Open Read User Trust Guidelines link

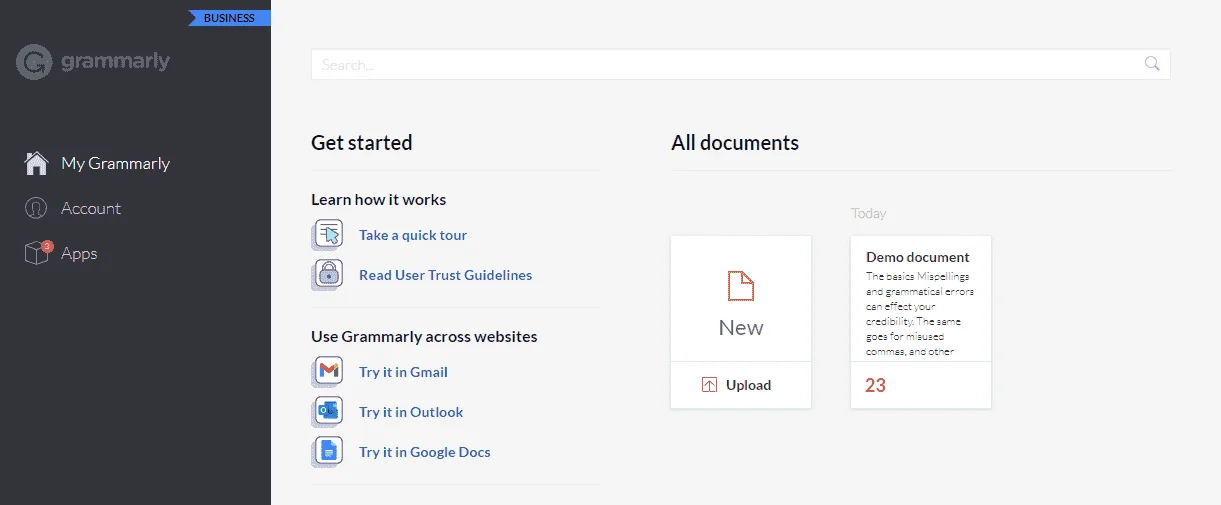[x=446, y=275]
